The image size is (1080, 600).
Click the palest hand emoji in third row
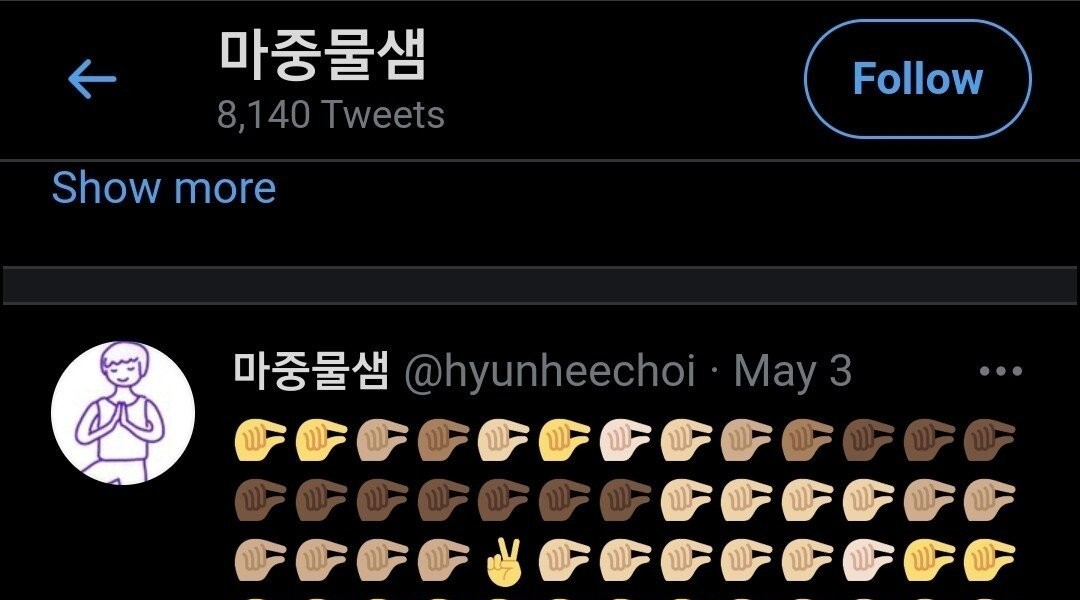coord(868,562)
